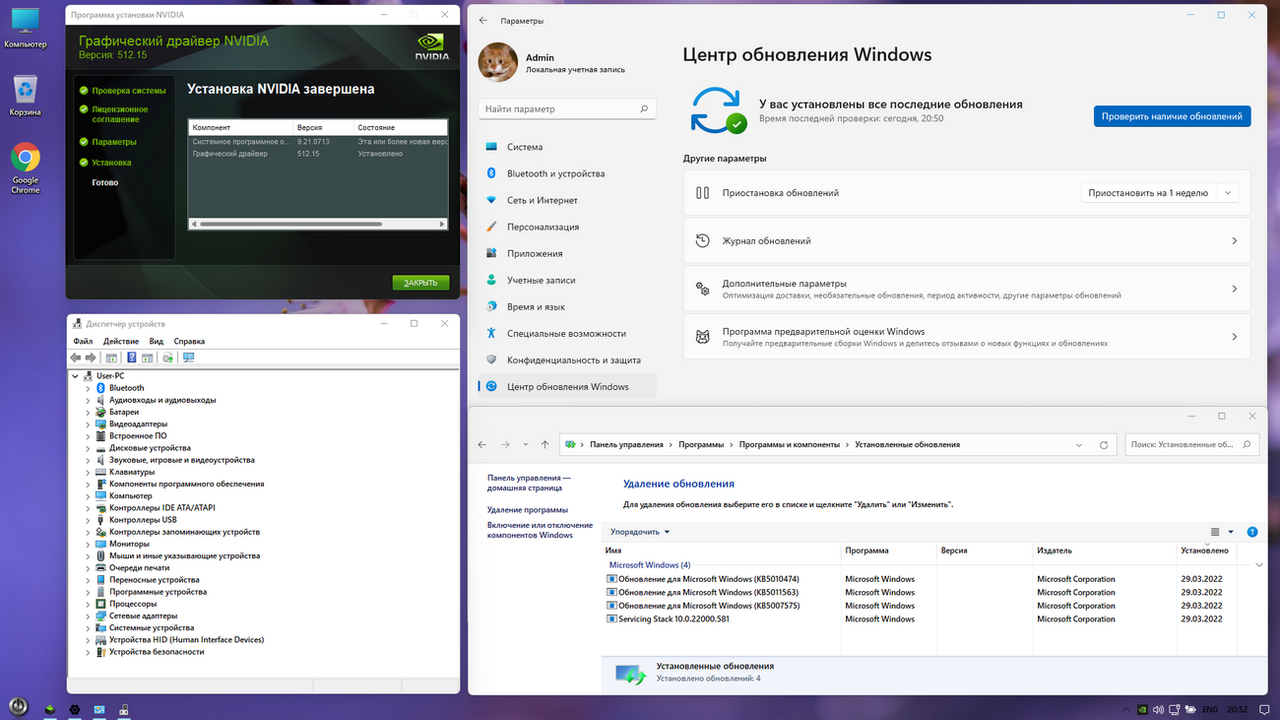Sort by Установлено column header
Image resolution: width=1280 pixels, height=720 pixels.
[1207, 551]
